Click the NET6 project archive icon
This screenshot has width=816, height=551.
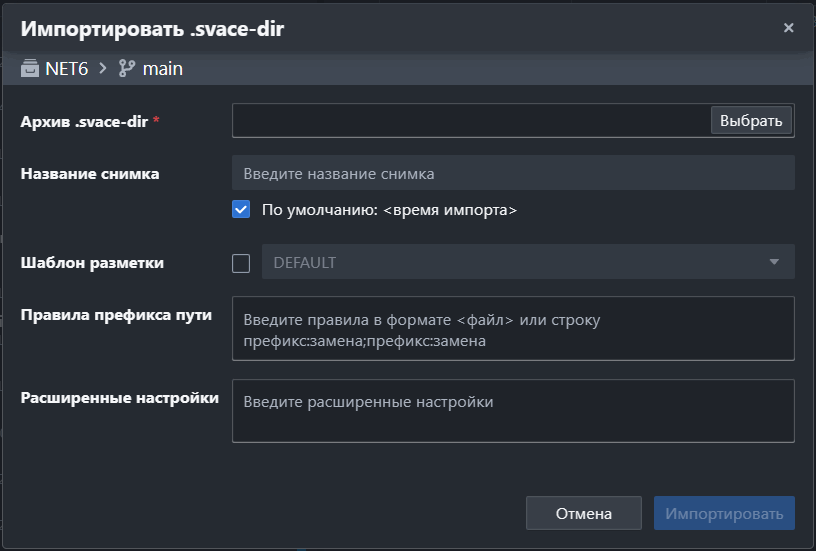click(x=30, y=68)
